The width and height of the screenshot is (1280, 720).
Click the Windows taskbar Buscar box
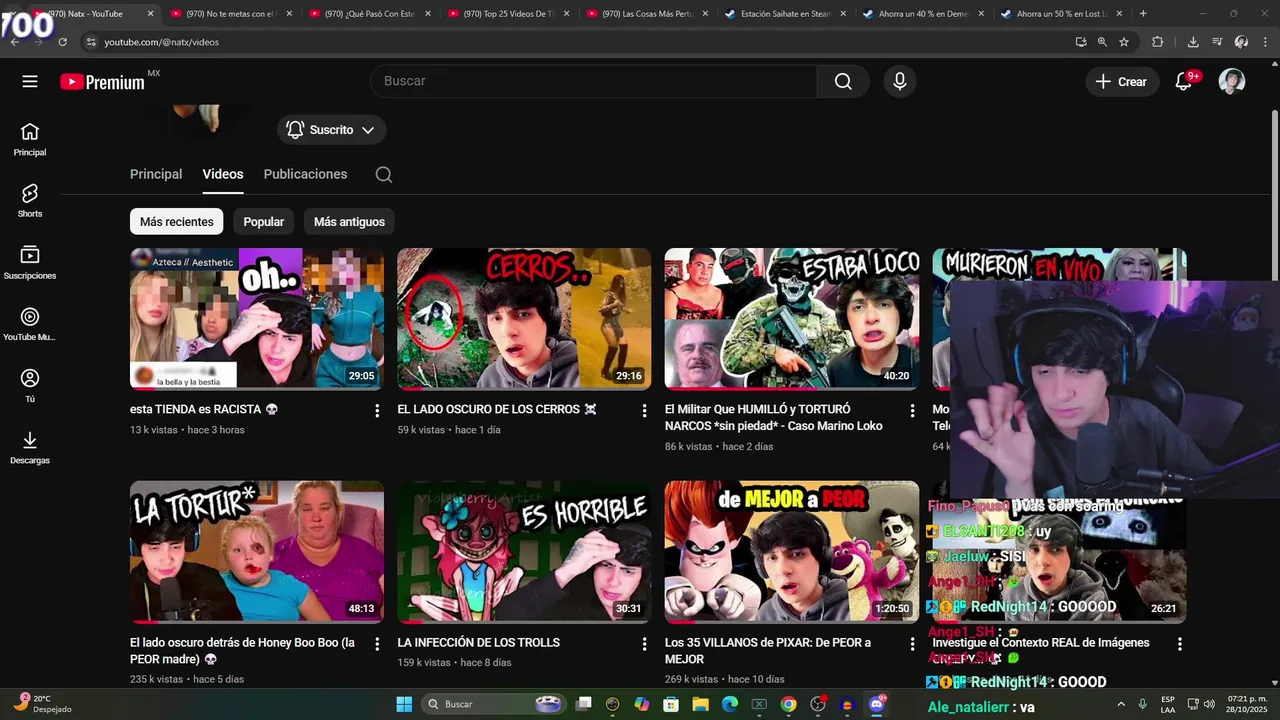(494, 704)
